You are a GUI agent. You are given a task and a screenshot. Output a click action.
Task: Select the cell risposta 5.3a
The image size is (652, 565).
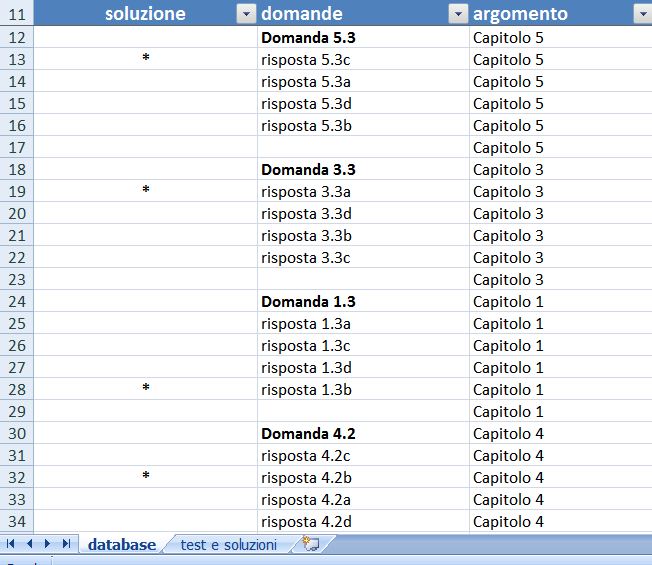click(363, 81)
